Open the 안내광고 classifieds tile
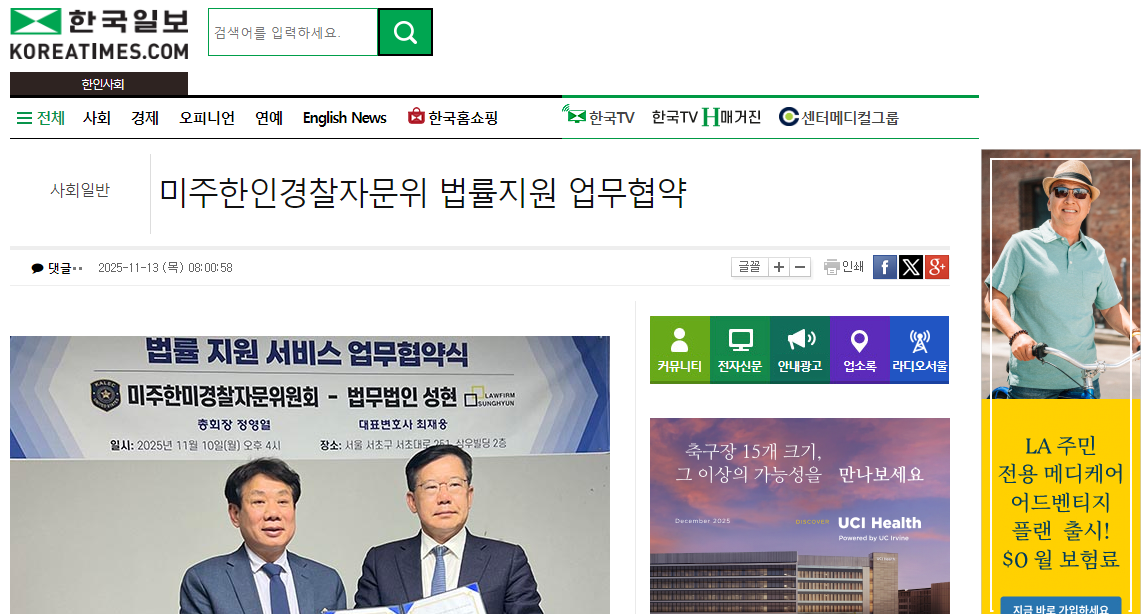1143x614 pixels. pyautogui.click(x=800, y=349)
